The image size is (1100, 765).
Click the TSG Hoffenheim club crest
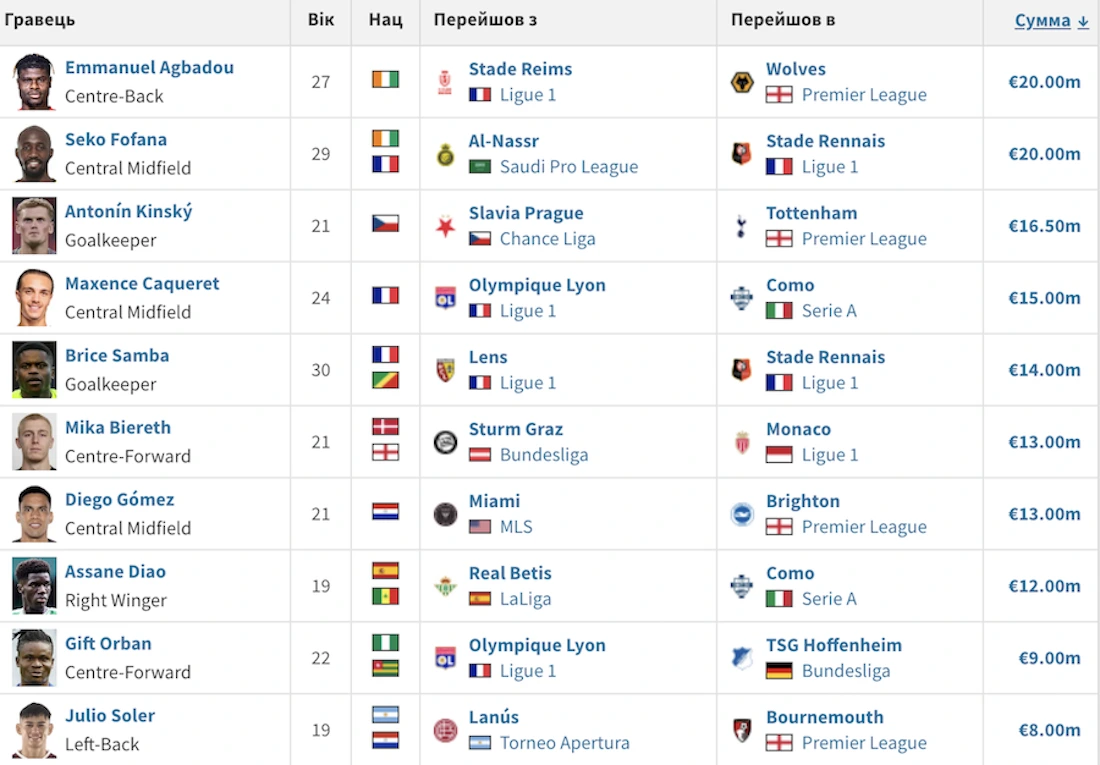click(x=742, y=658)
